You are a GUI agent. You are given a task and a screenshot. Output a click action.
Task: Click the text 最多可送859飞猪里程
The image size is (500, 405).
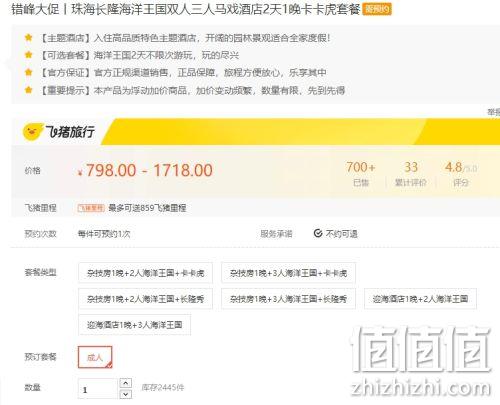147,208
